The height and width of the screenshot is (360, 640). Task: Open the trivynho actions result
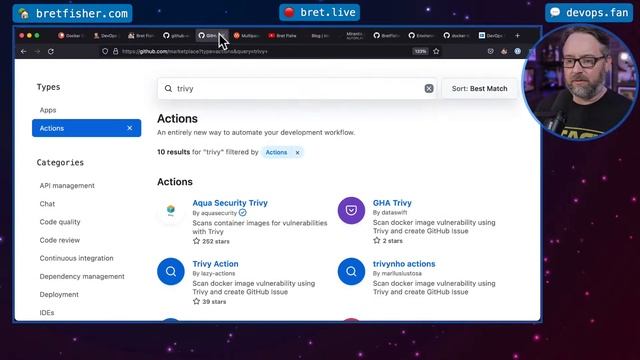[x=404, y=264]
